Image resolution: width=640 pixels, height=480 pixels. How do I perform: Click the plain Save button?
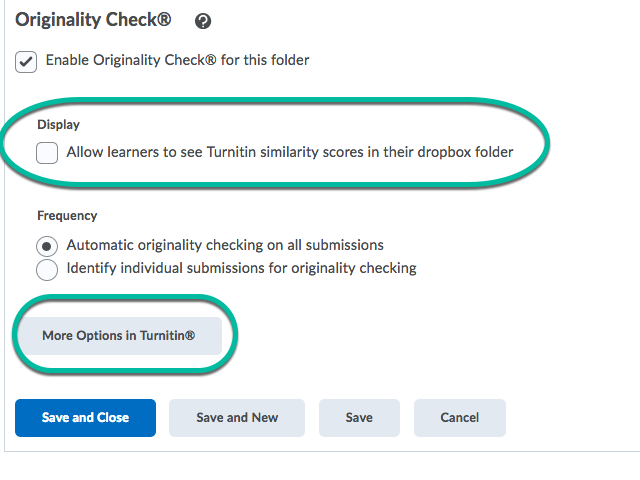(359, 418)
